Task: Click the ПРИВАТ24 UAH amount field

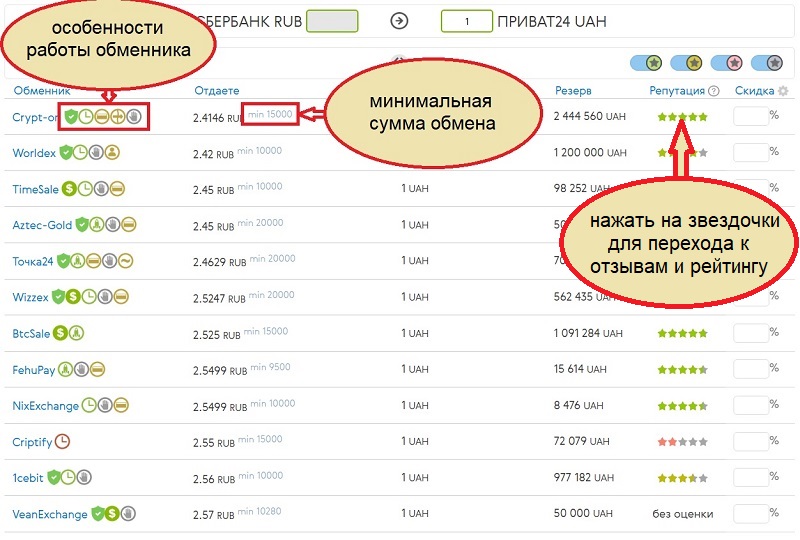Action: click(x=467, y=21)
